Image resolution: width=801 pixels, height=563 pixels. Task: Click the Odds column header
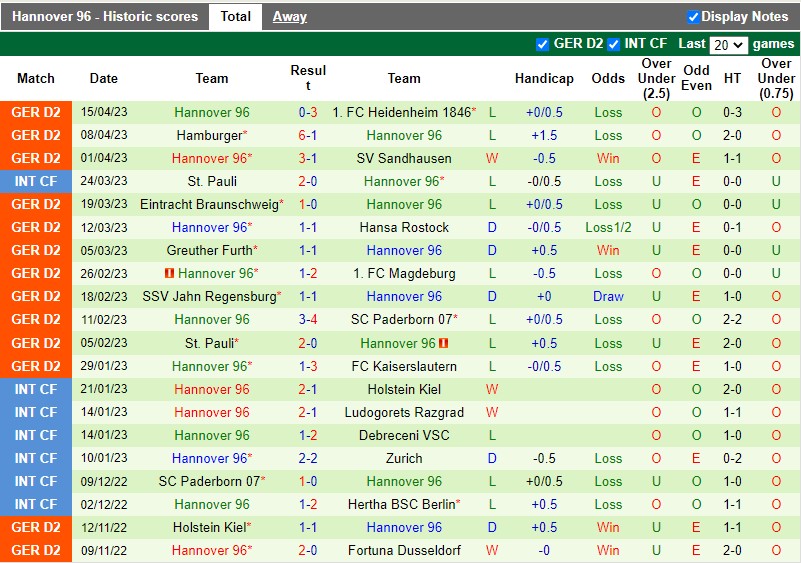pos(608,78)
